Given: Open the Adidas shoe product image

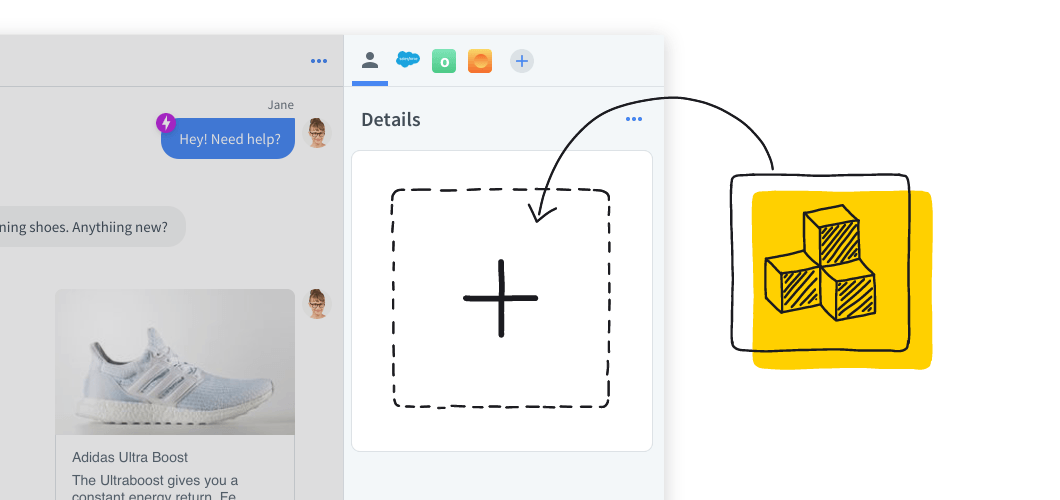Looking at the screenshot, I should coord(175,362).
